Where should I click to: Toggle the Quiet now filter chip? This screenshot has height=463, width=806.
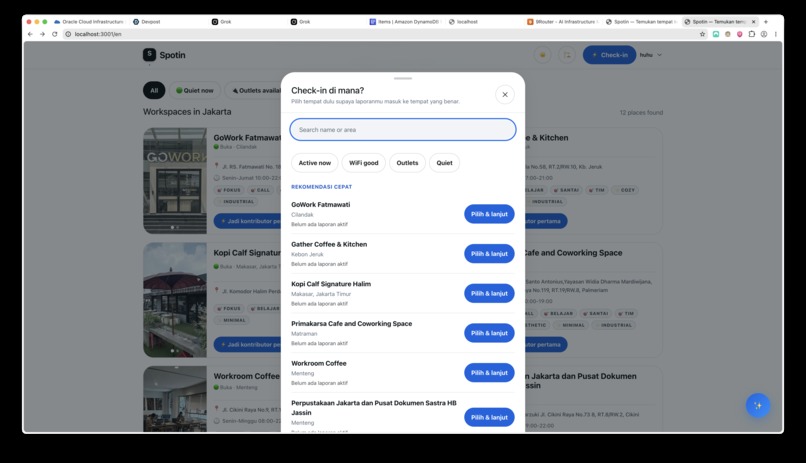pyautogui.click(x=195, y=90)
